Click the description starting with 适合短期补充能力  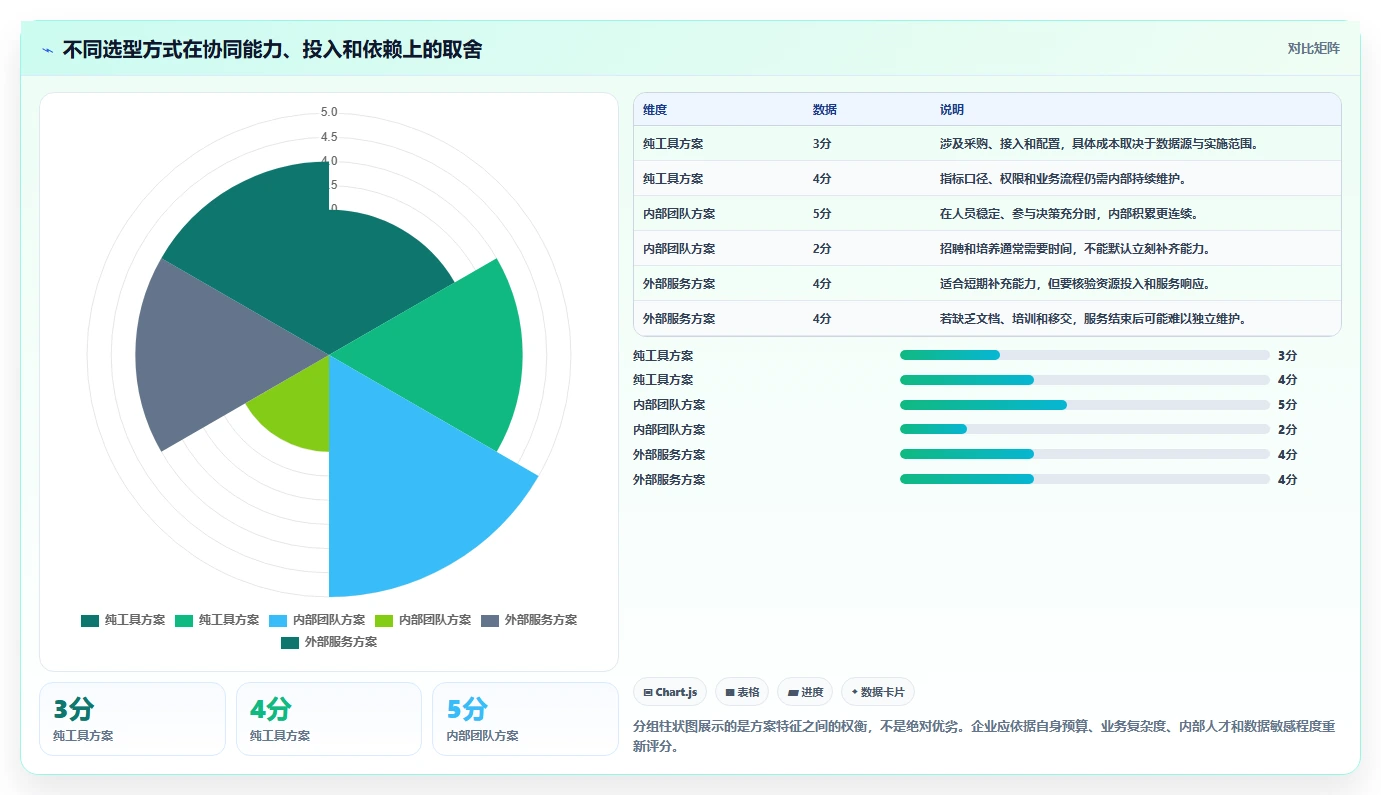1075,284
